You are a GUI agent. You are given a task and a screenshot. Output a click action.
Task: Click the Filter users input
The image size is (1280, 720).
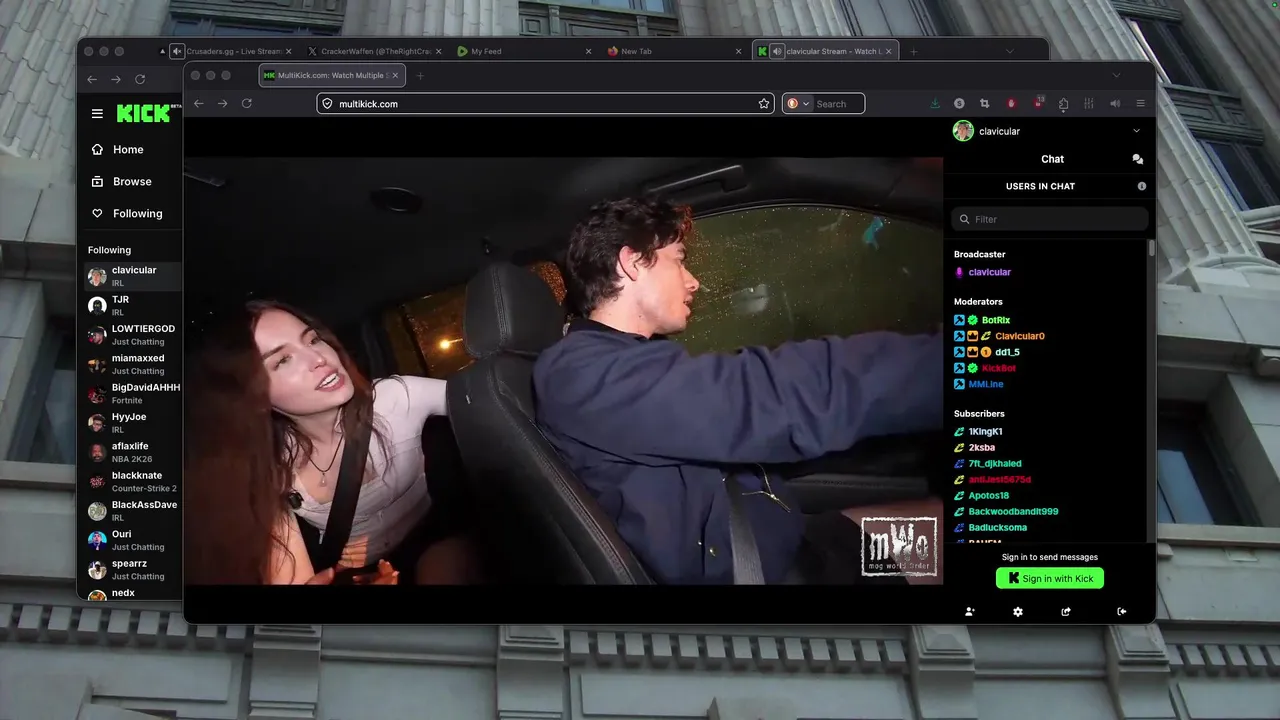(x=1050, y=219)
